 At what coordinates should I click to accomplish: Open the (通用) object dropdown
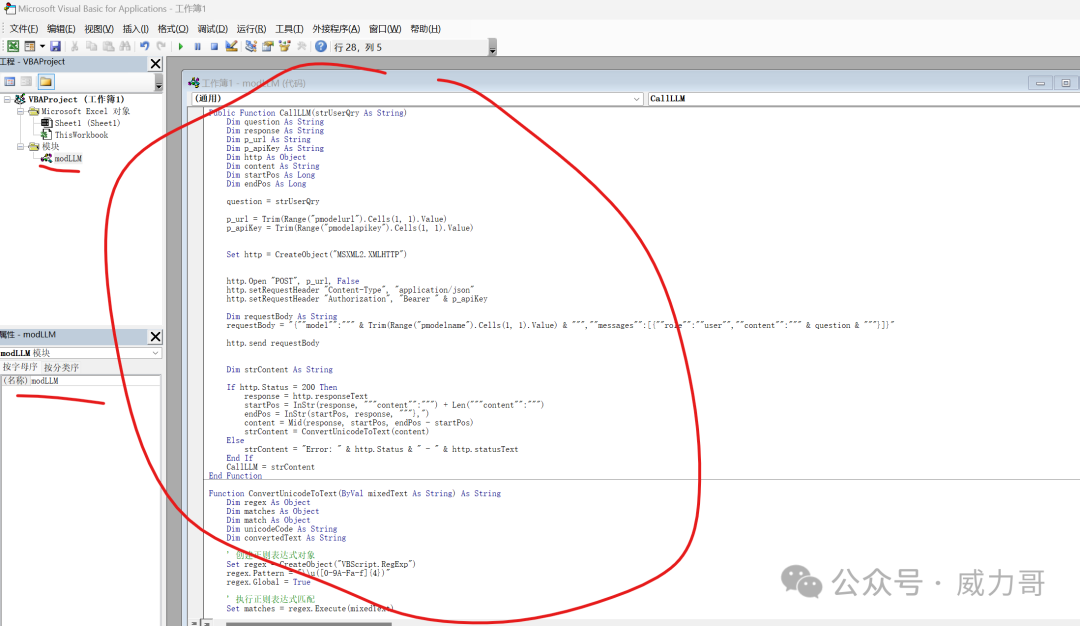(637, 99)
